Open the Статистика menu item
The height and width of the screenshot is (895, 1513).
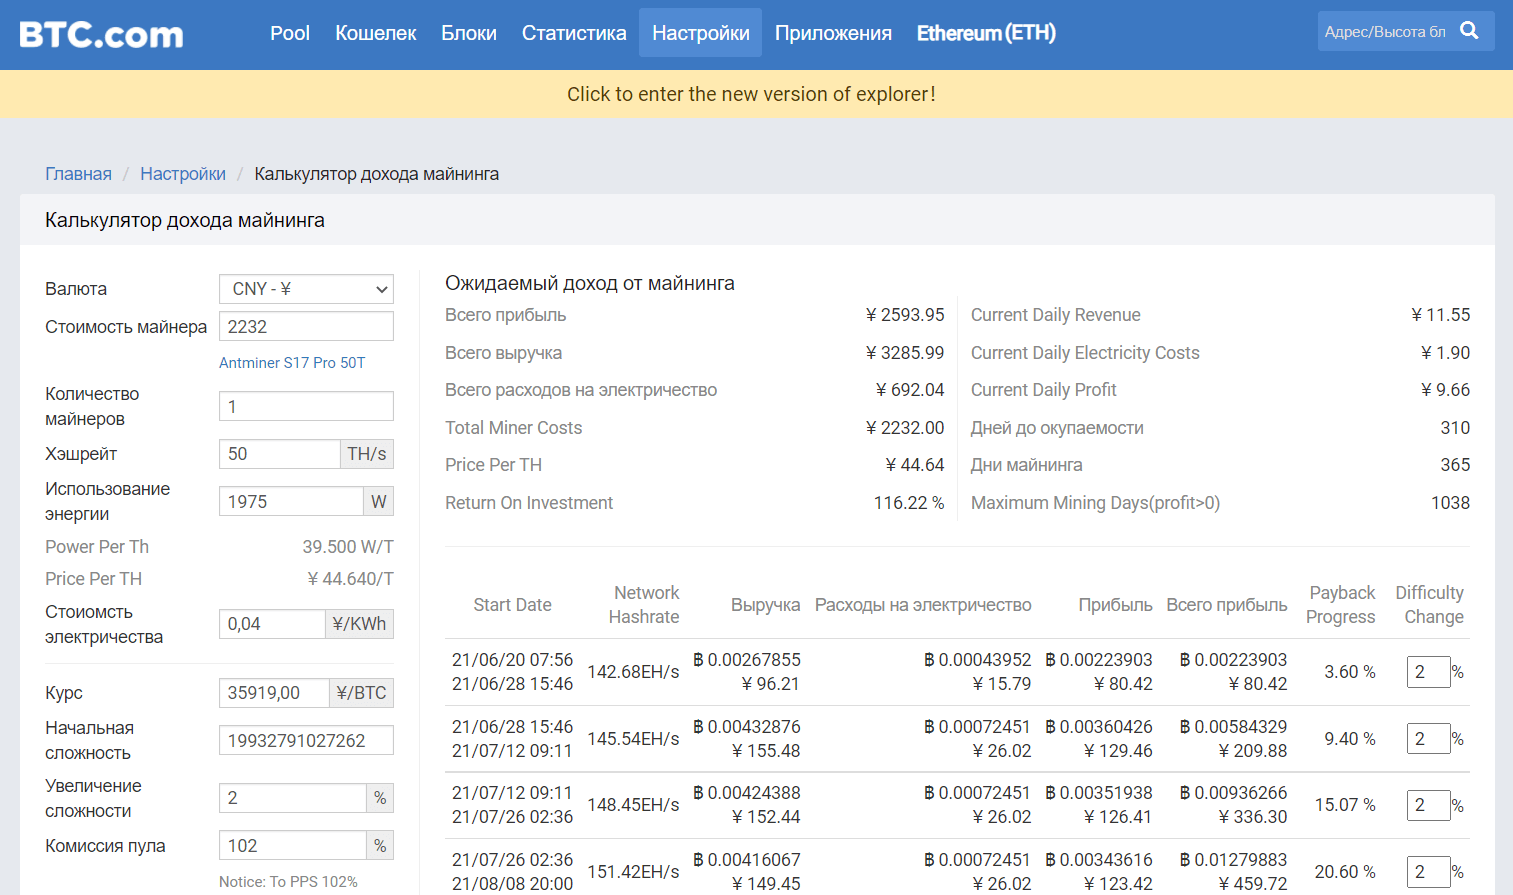574,33
